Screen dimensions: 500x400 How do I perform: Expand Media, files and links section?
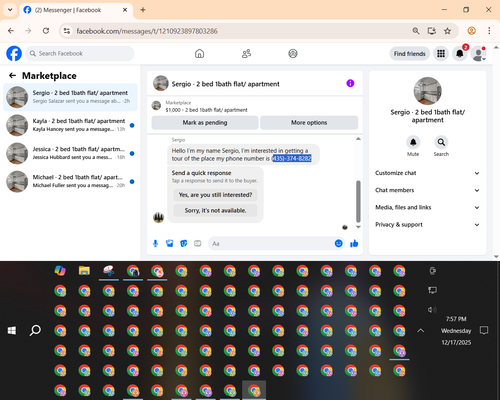(427, 207)
